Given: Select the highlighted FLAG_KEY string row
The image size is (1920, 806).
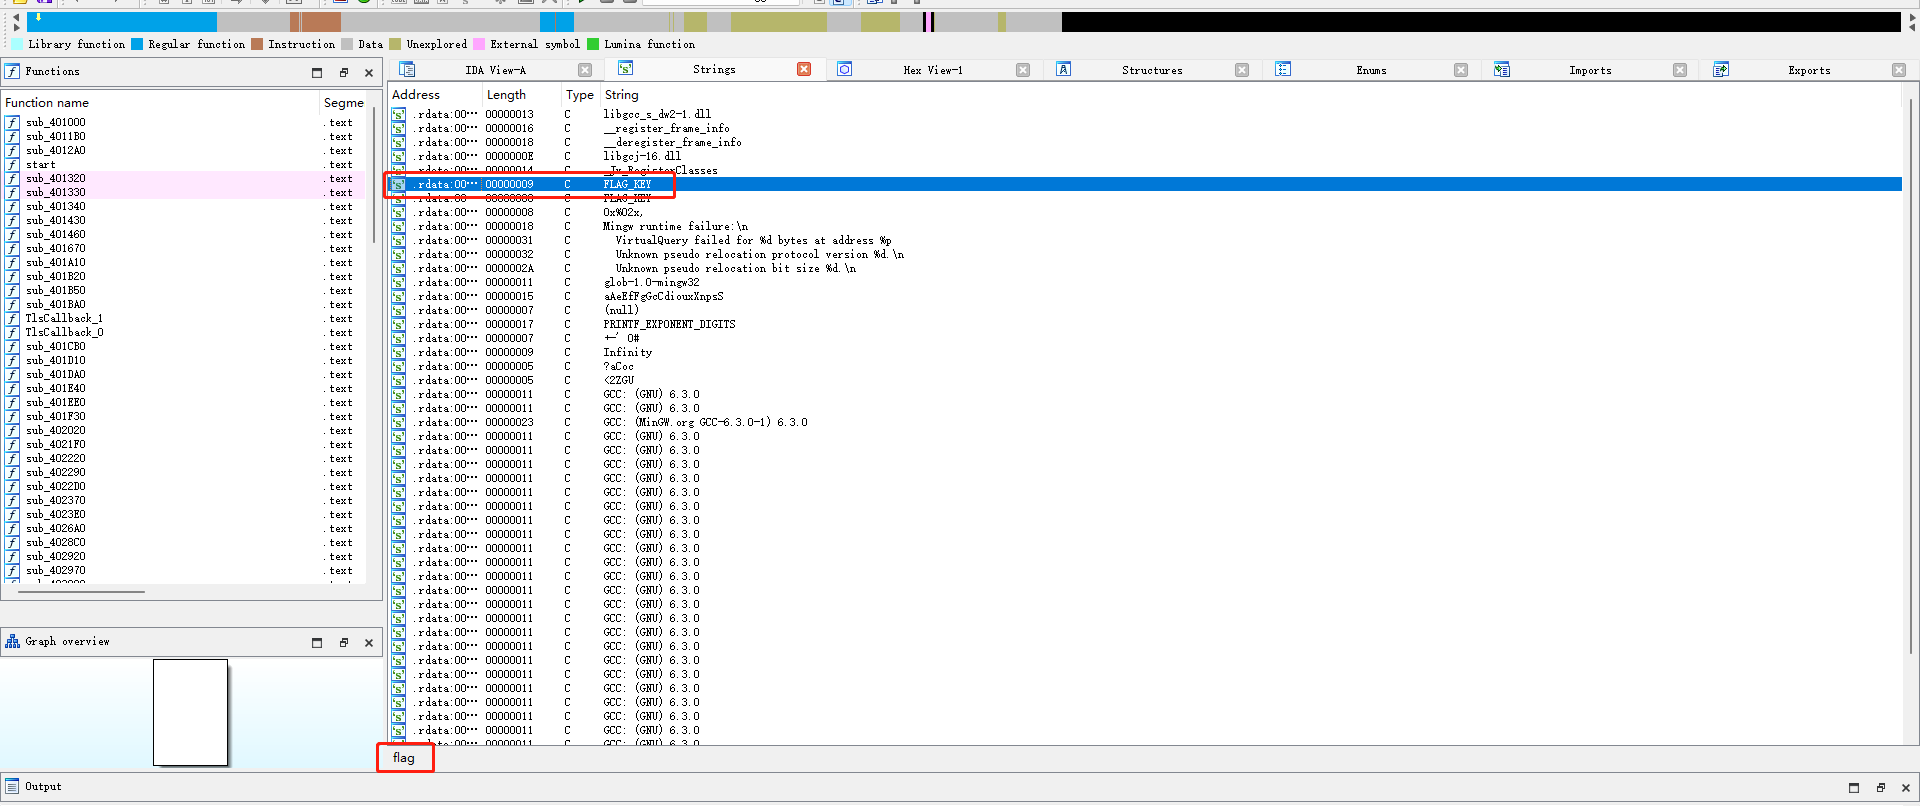Looking at the screenshot, I should (x=1145, y=184).
